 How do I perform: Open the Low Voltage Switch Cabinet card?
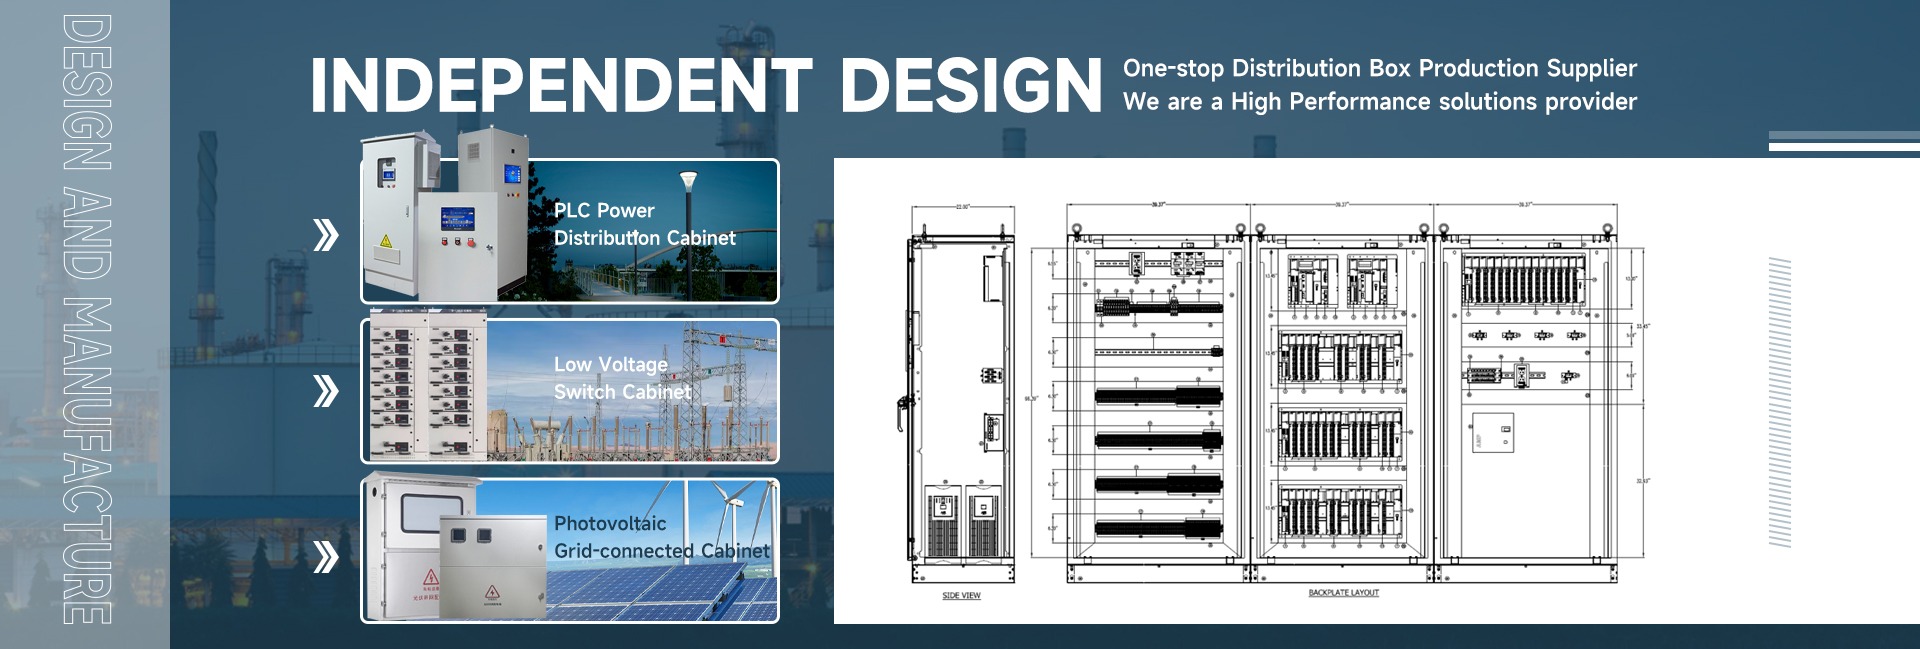coord(570,391)
